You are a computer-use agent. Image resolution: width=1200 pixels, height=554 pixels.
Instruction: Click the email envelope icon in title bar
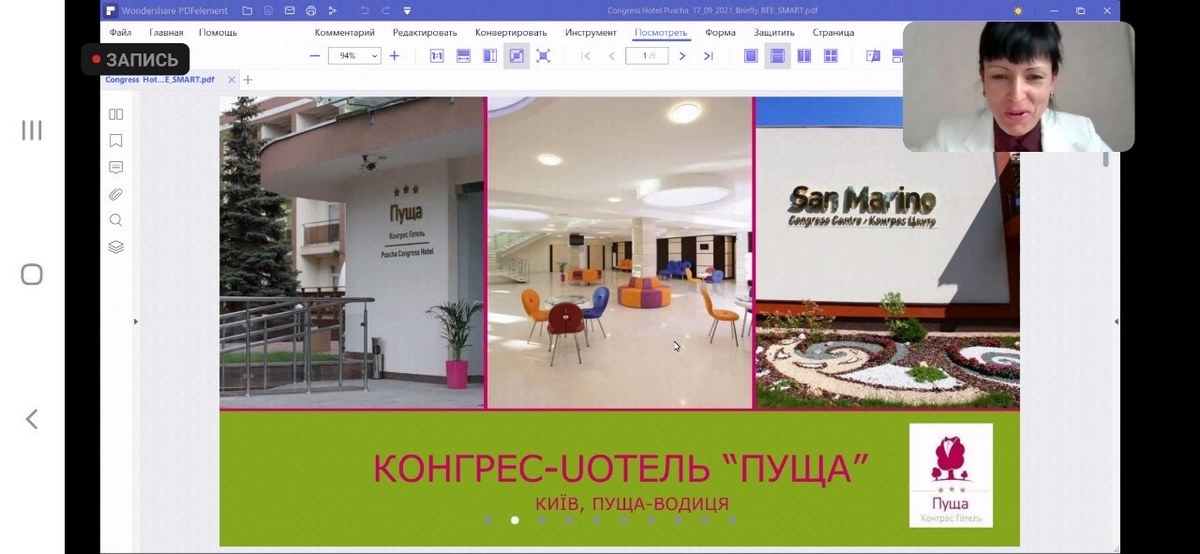tap(290, 11)
